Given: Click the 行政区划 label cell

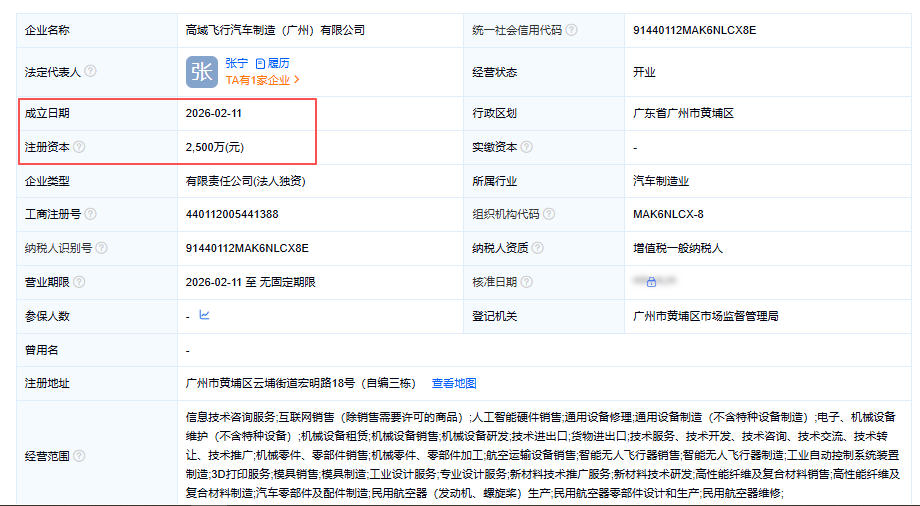Looking at the screenshot, I should [544, 113].
